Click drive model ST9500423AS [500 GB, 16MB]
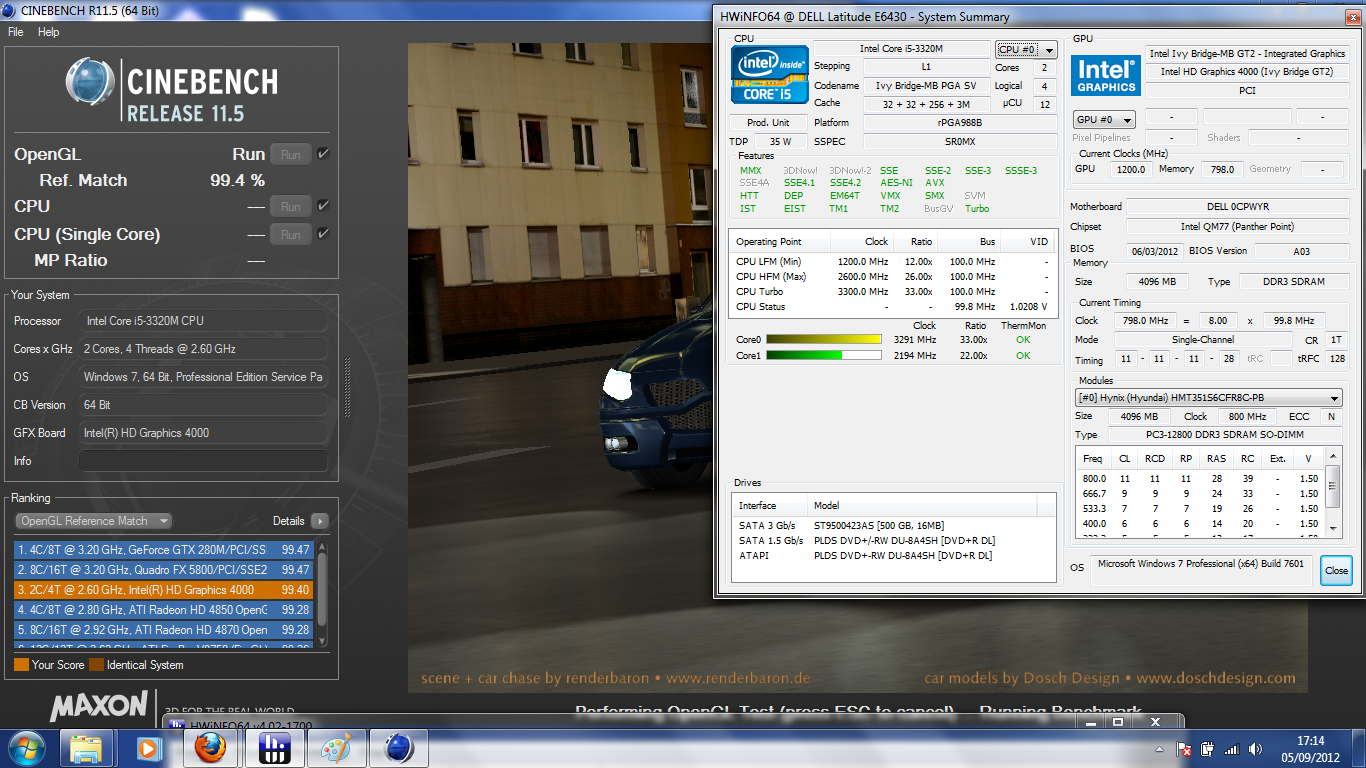The width and height of the screenshot is (1366, 768). point(879,526)
